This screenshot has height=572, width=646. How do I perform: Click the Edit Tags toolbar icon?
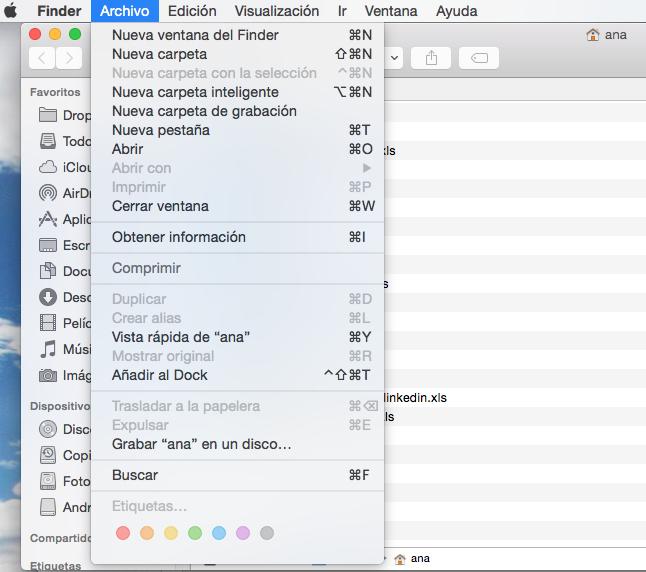479,58
